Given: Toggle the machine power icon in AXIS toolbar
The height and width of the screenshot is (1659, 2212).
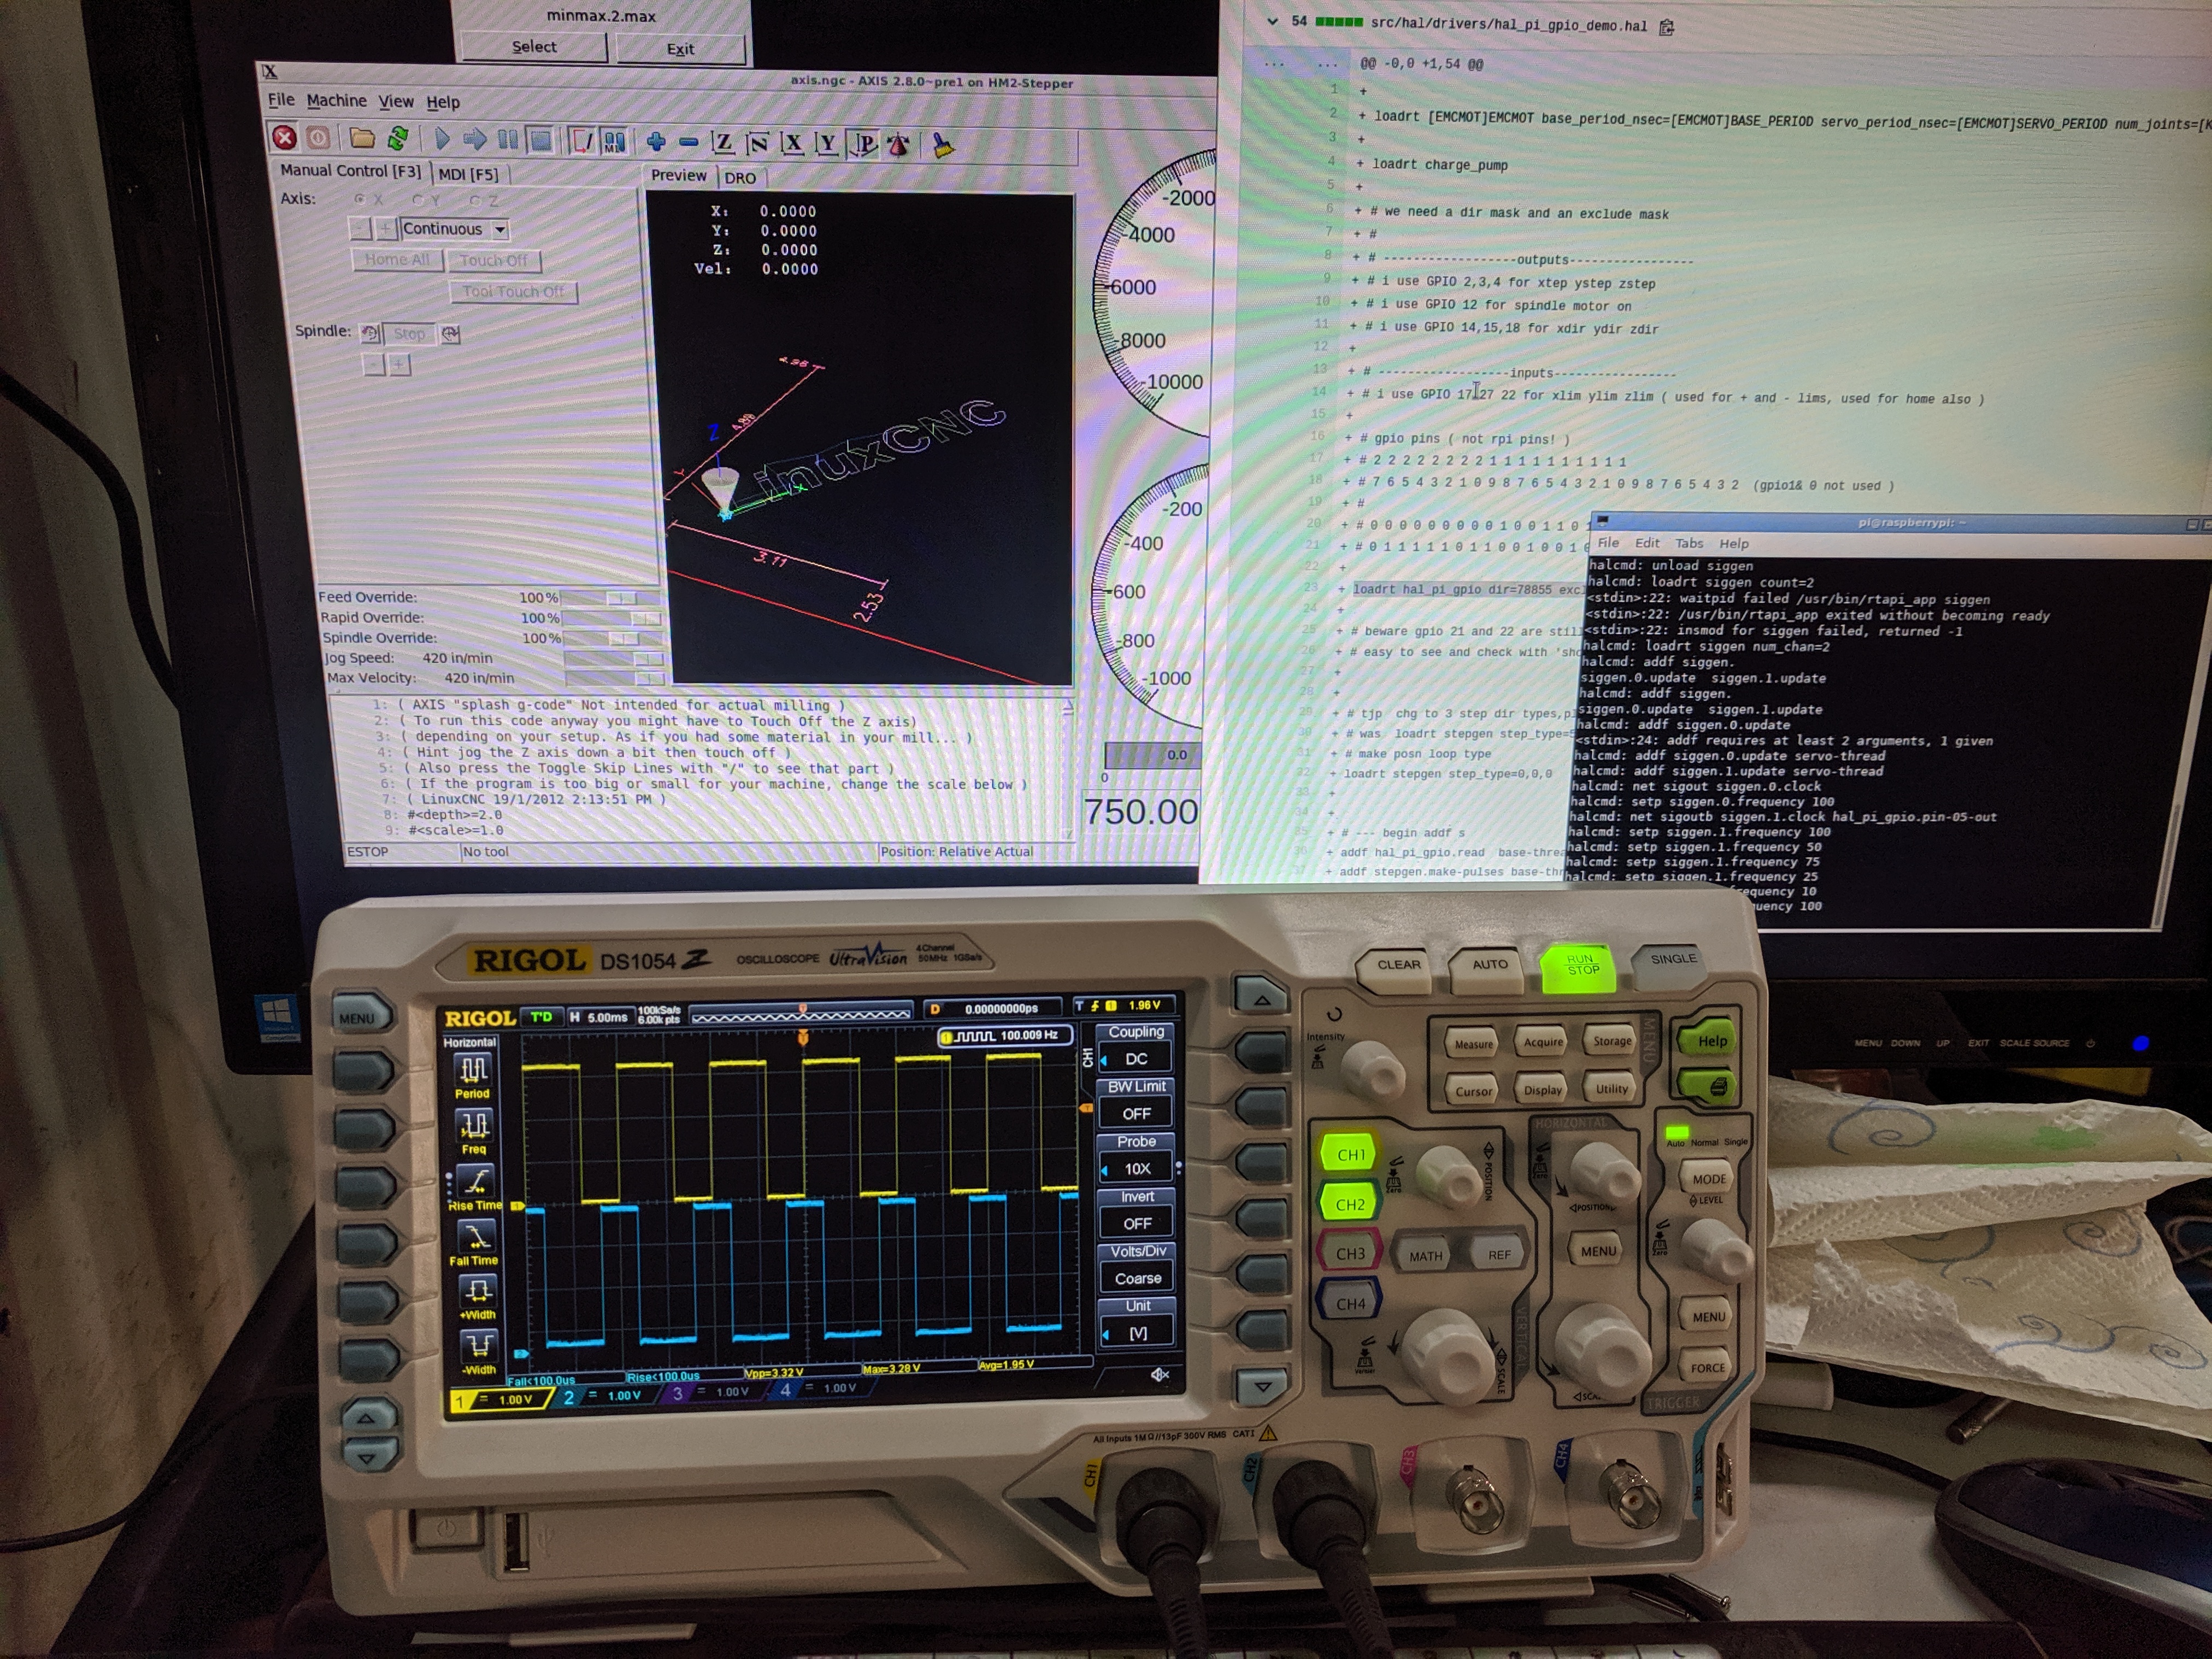Looking at the screenshot, I should [318, 138].
